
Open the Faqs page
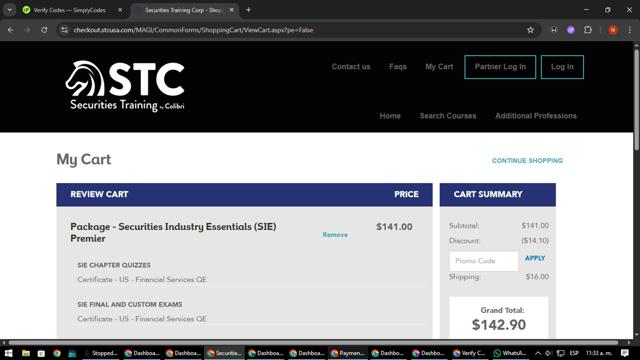coord(398,67)
